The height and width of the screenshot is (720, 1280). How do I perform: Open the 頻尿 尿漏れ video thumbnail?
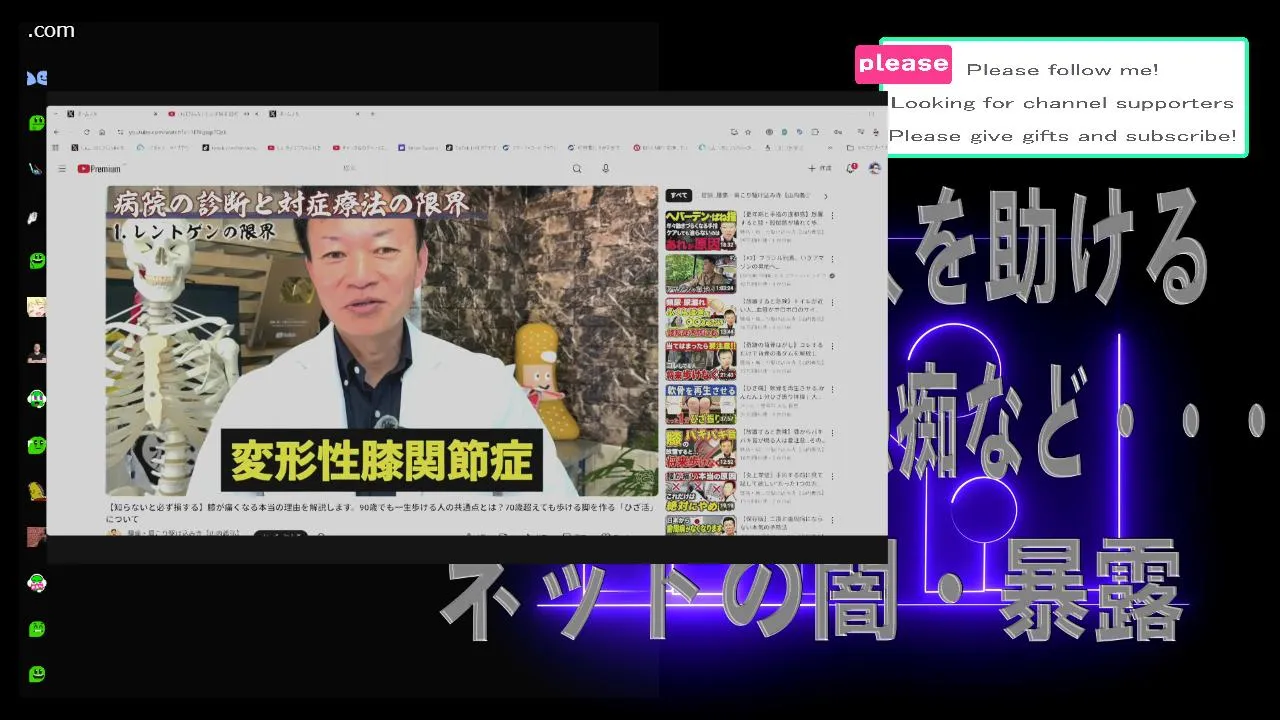click(700, 316)
